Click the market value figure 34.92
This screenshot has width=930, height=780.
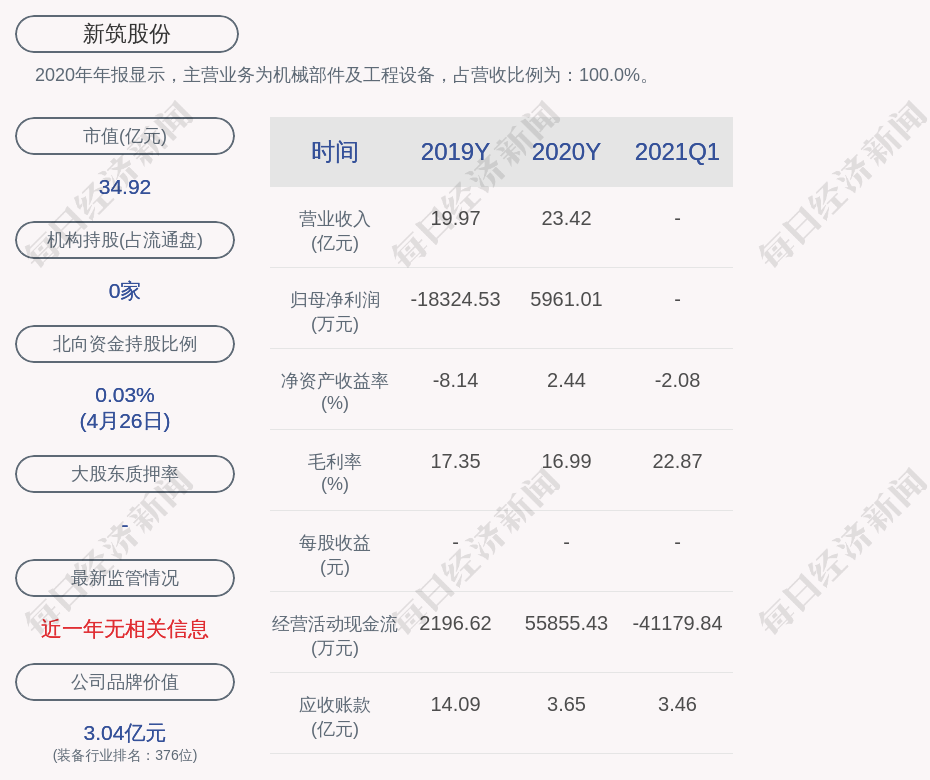(x=125, y=187)
